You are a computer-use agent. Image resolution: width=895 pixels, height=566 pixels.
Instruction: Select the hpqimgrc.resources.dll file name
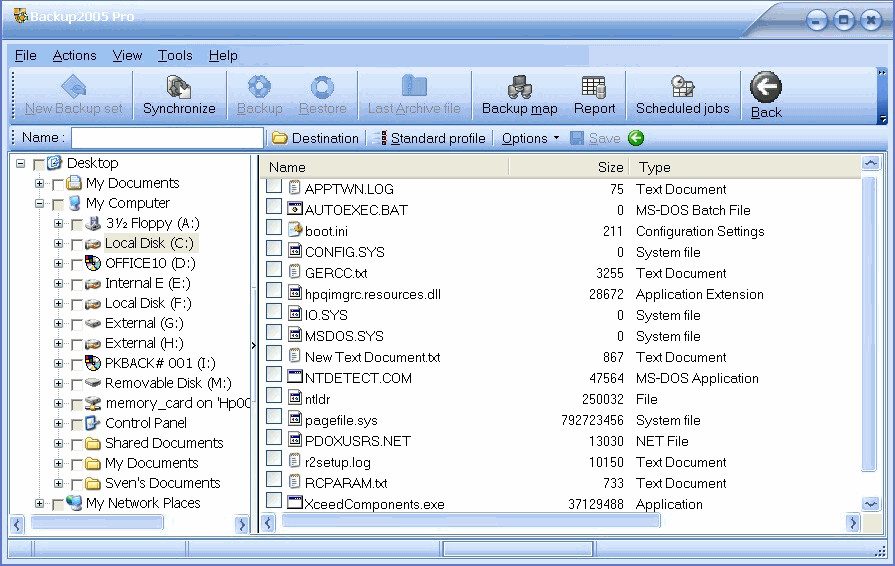373,294
